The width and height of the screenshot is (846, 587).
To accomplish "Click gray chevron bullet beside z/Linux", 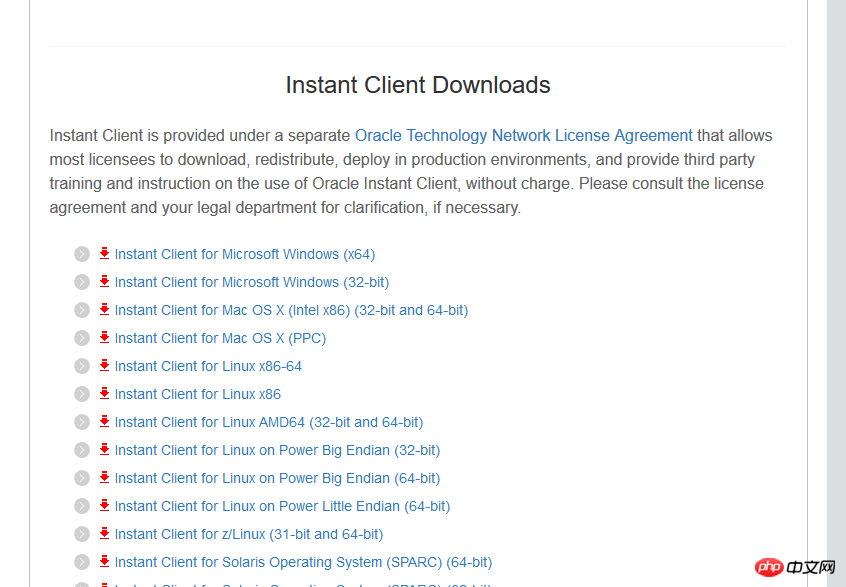I will click(x=82, y=535).
